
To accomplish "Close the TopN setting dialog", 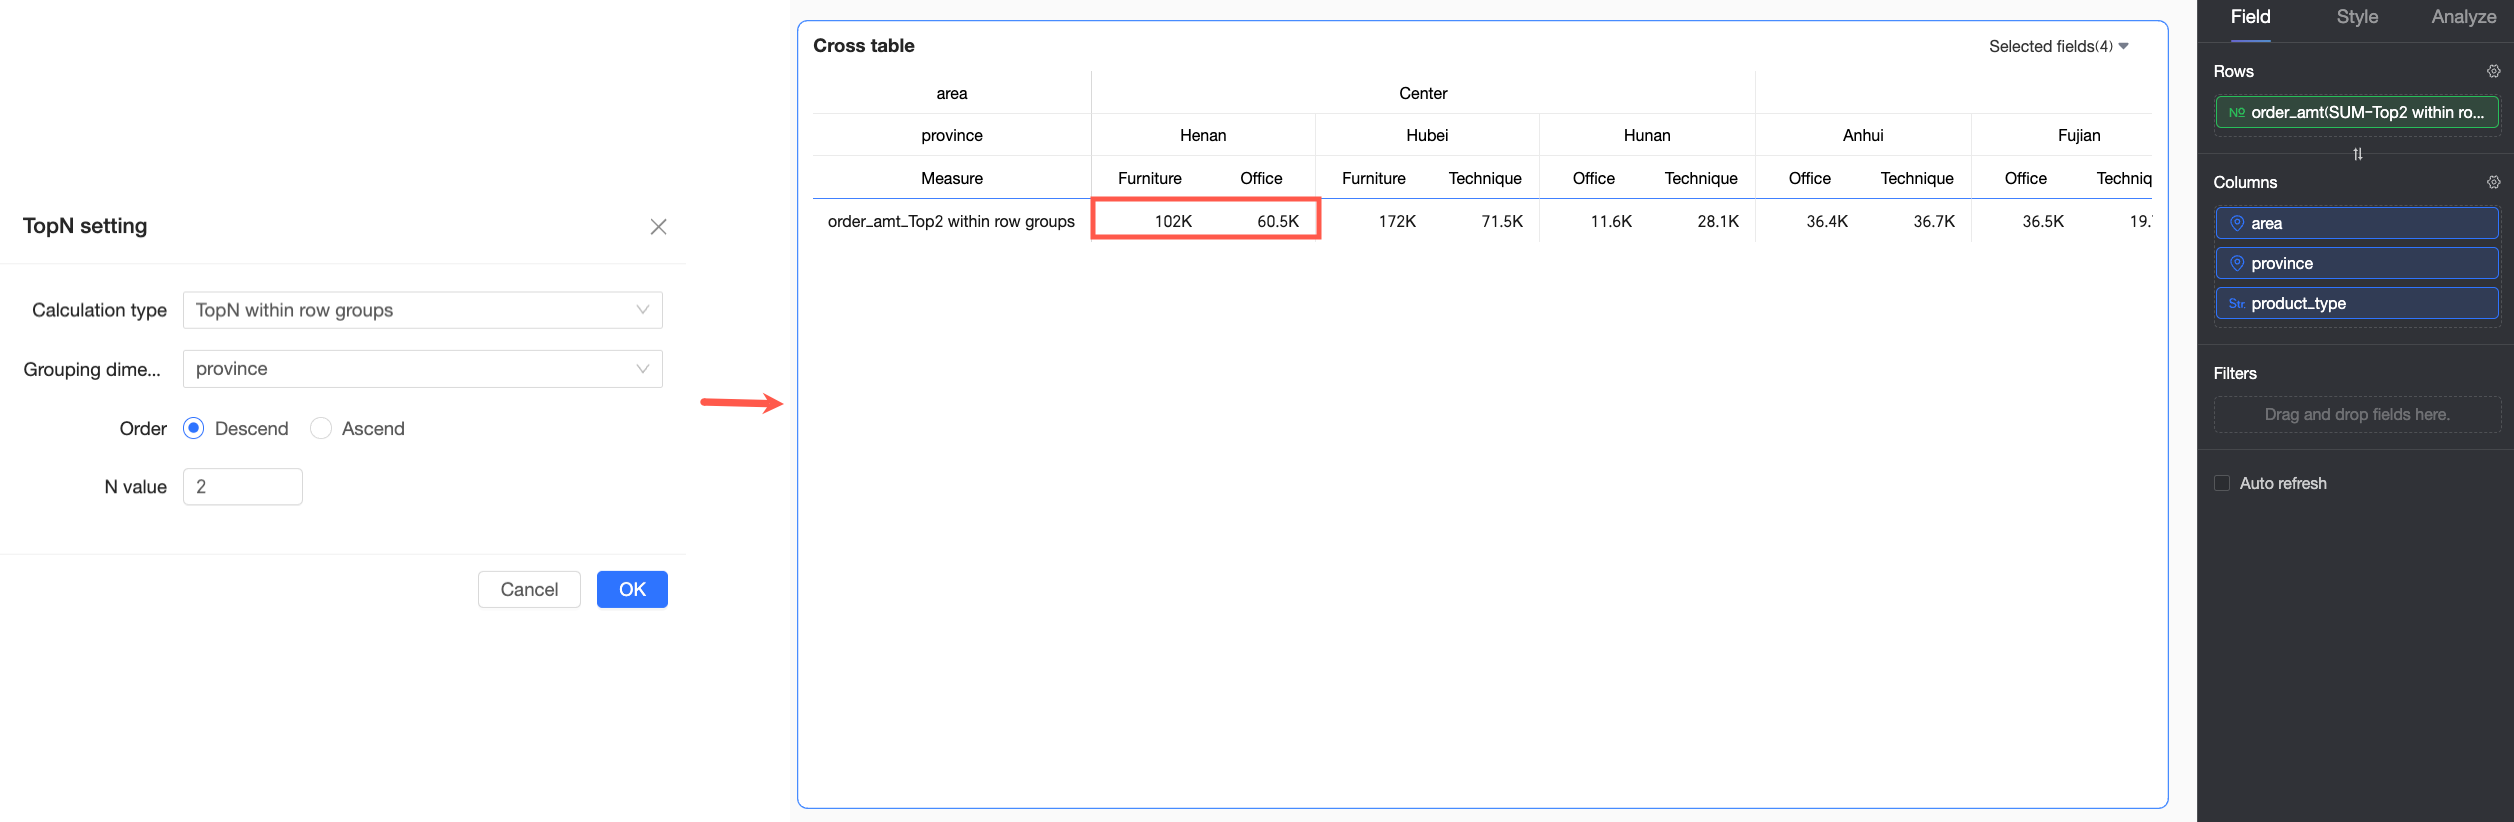I will pos(658,227).
